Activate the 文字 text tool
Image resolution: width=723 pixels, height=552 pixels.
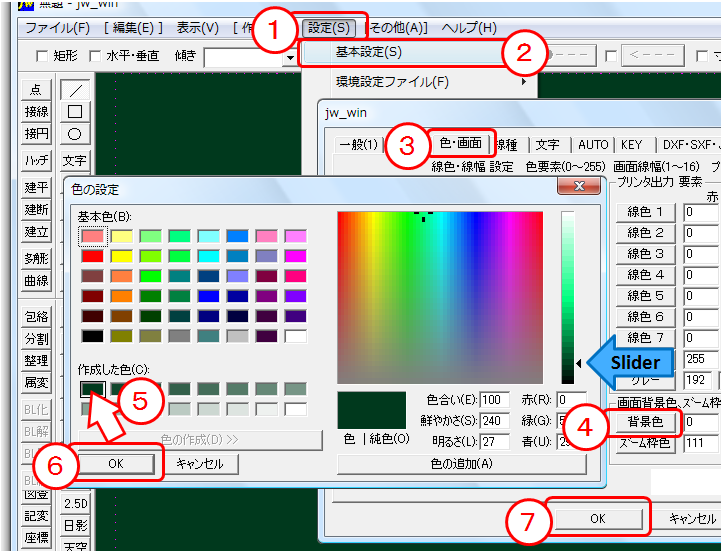tap(74, 160)
